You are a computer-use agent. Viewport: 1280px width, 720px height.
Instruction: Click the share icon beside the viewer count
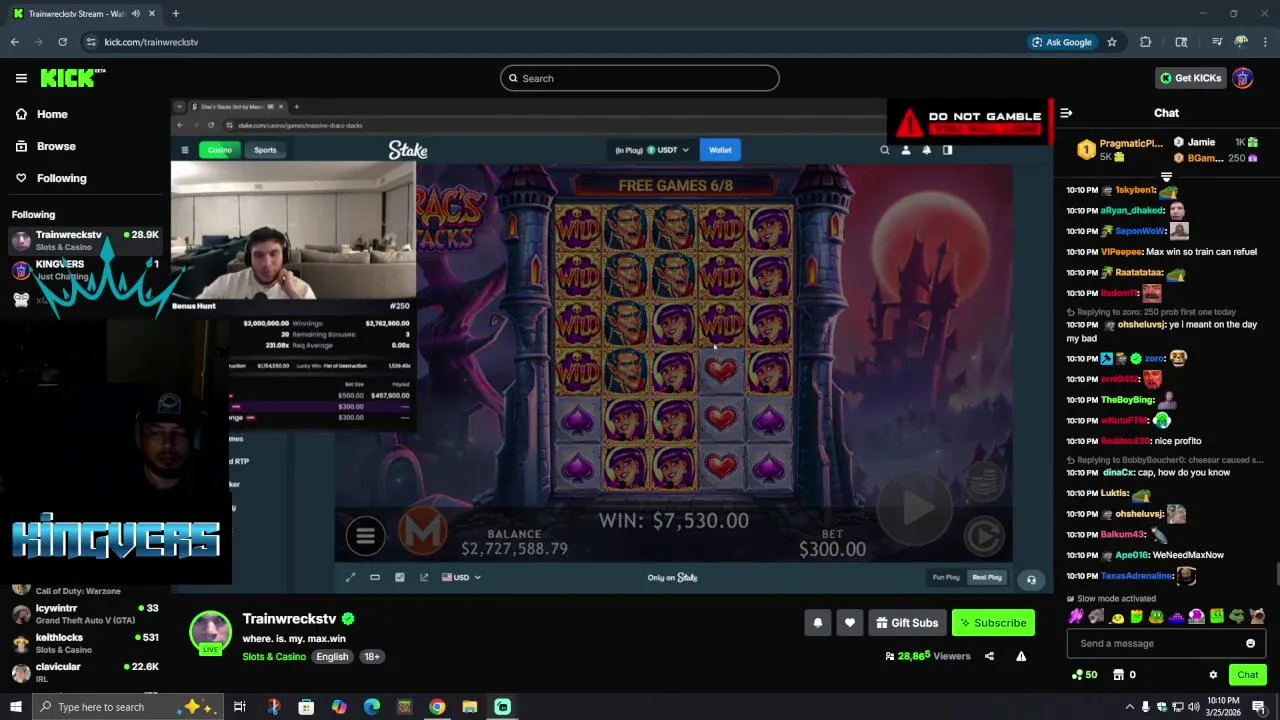[989, 656]
